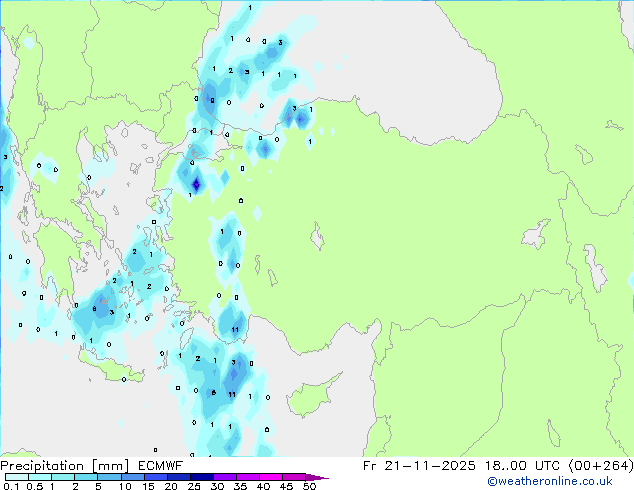Click the 'Precipitation [mm]' title text
The height and width of the screenshot is (490, 634).
65,466
